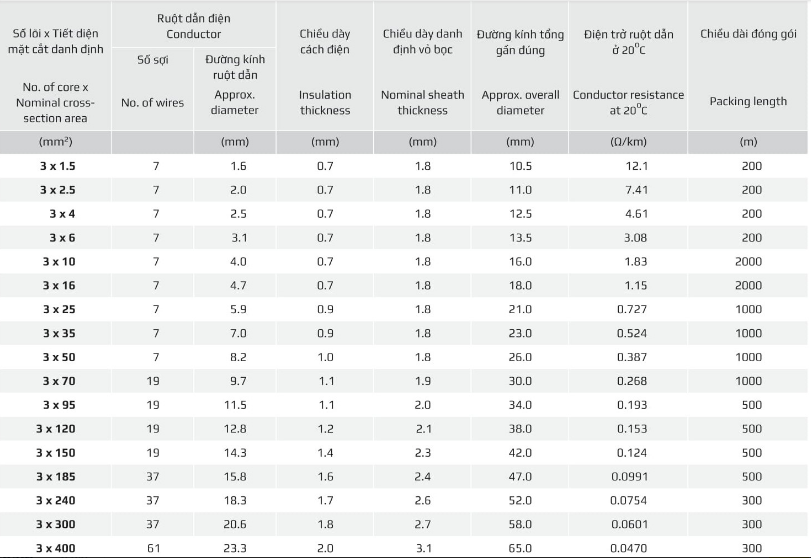Select the 'No. of wires' column header
The image size is (811, 558).
tap(152, 102)
